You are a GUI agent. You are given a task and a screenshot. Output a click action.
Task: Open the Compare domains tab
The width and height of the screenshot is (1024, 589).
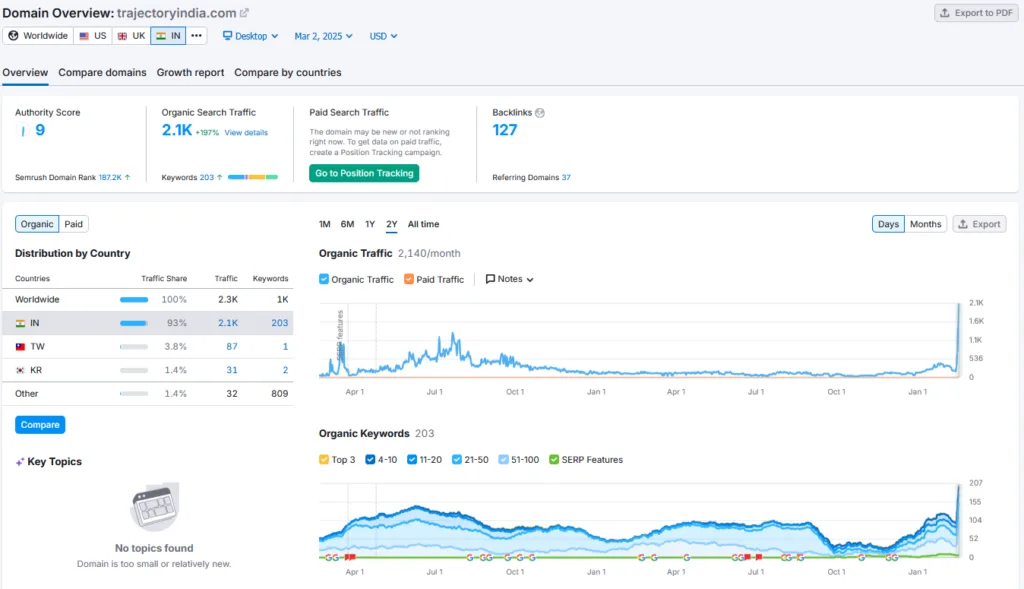[x=103, y=72]
